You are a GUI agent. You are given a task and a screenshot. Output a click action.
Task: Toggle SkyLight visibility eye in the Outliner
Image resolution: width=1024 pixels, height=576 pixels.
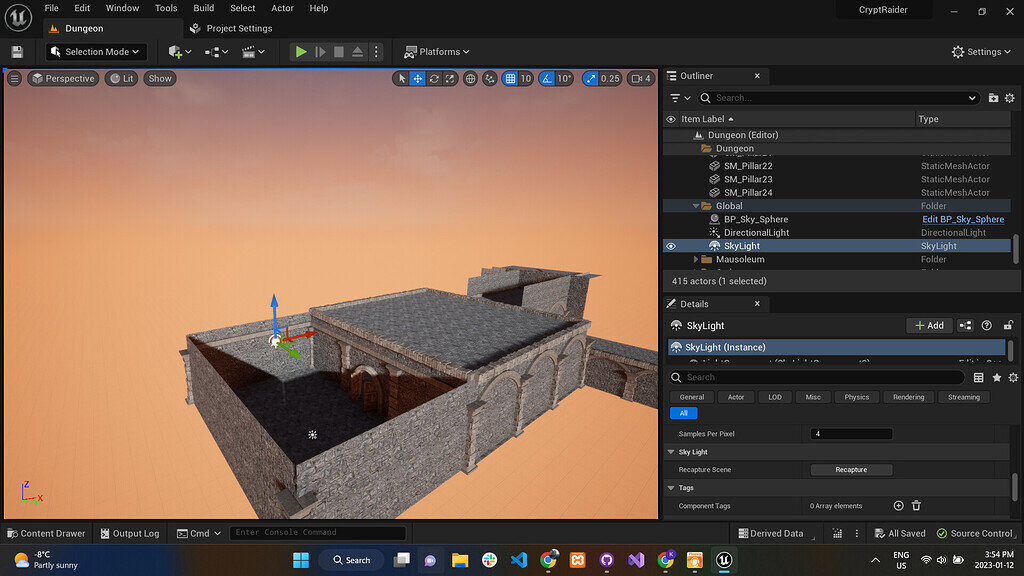670,245
